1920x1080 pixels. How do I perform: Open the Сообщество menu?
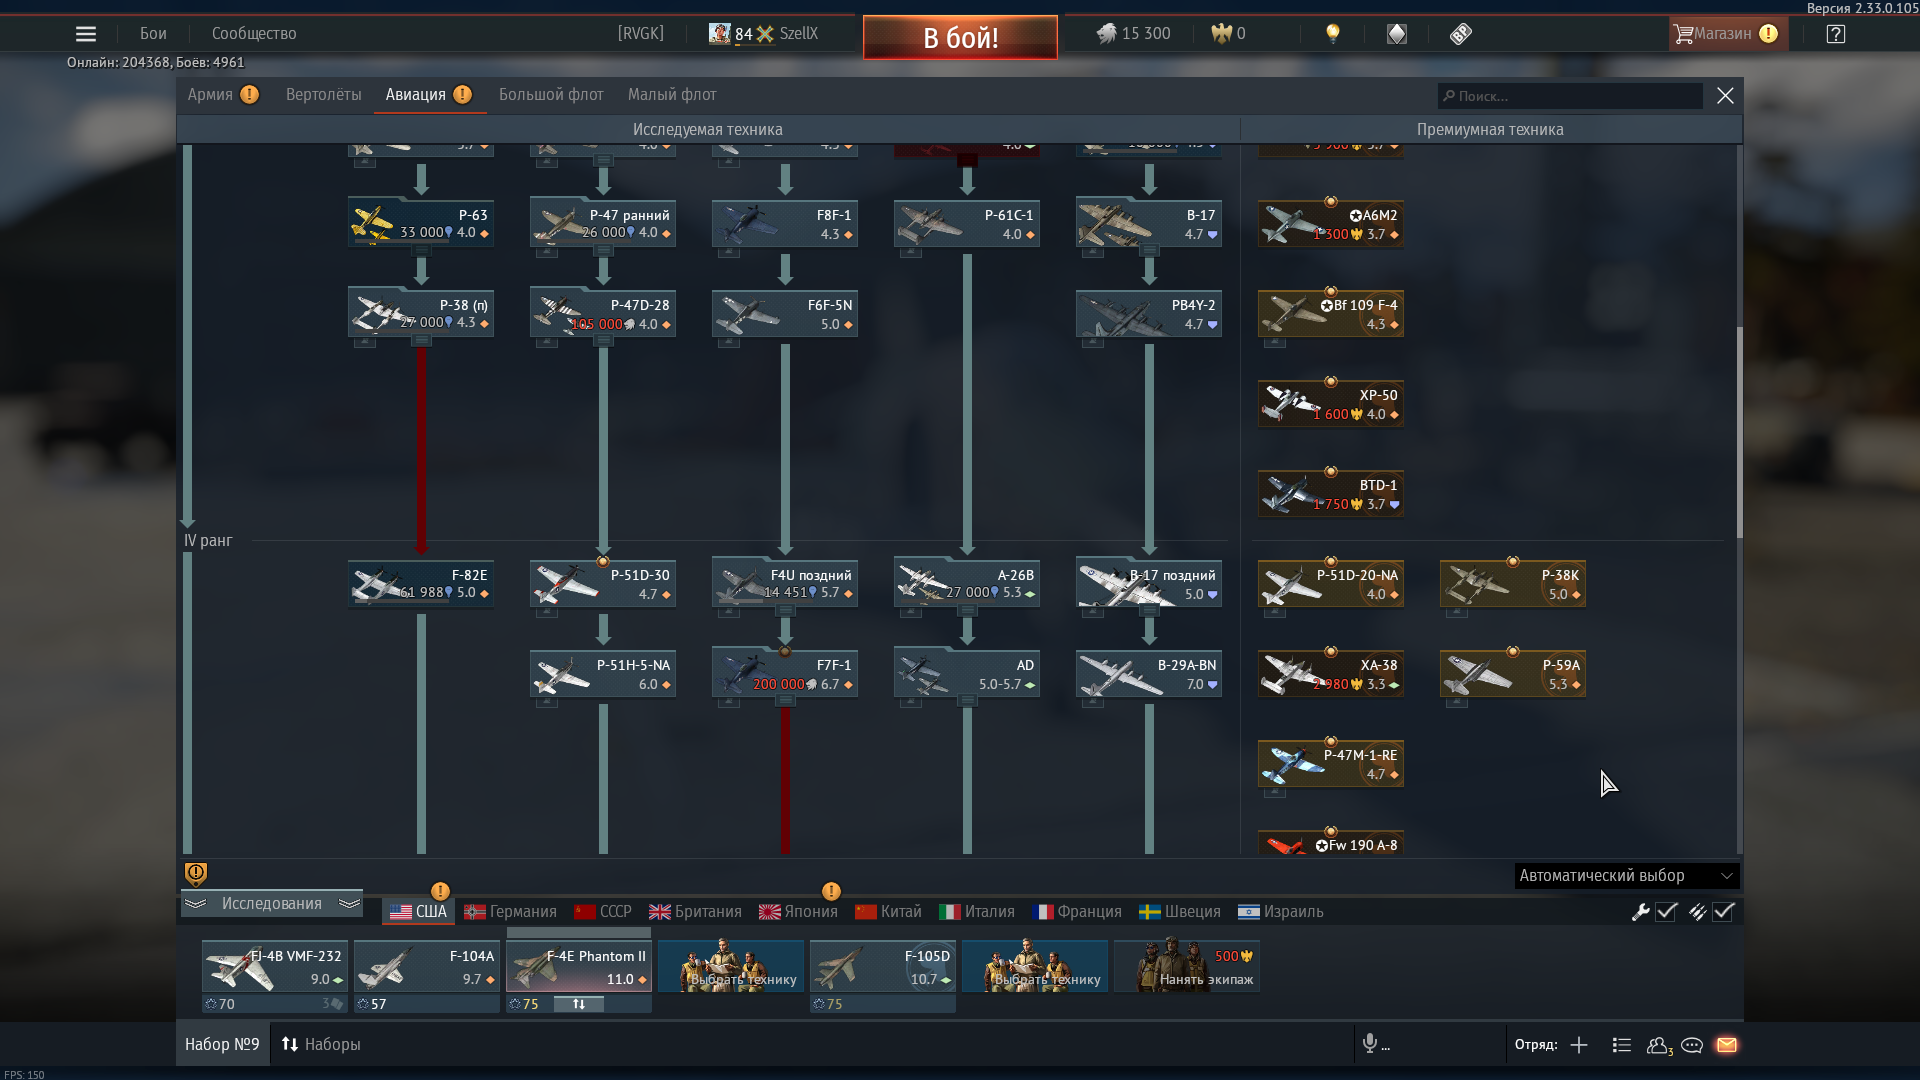click(254, 34)
